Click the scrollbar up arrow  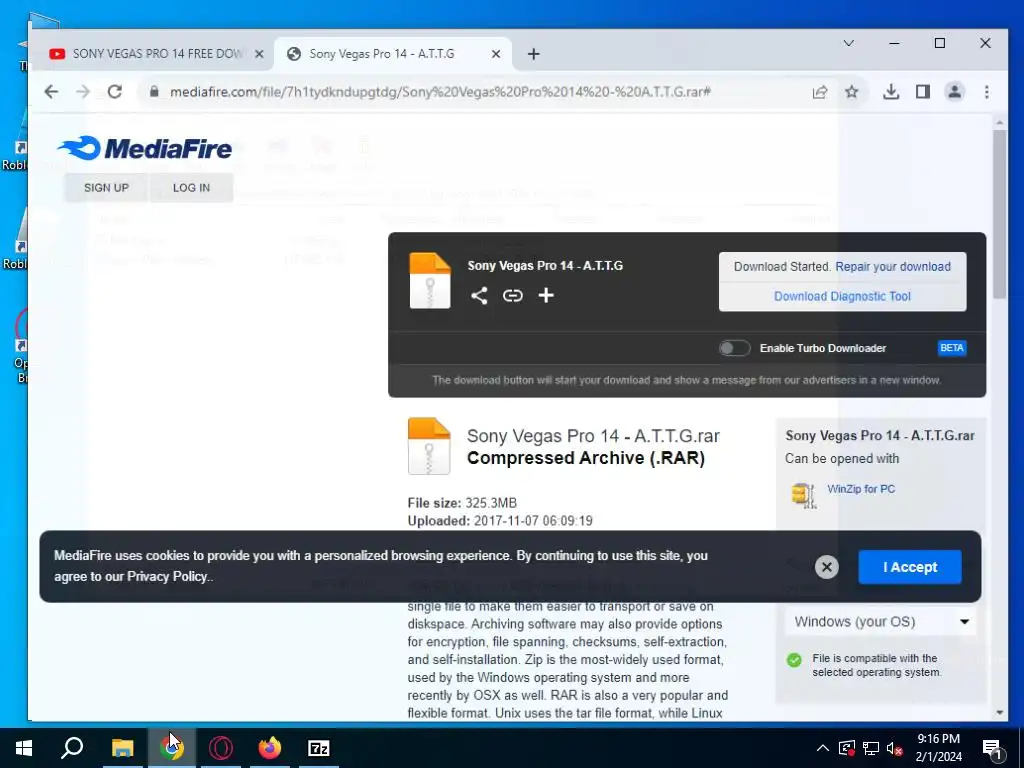(999, 122)
